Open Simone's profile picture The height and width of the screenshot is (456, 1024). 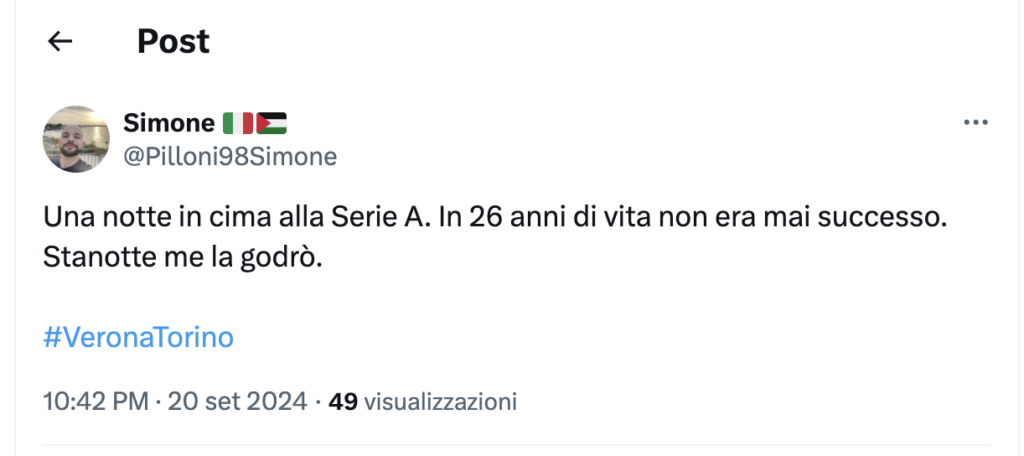[76, 139]
